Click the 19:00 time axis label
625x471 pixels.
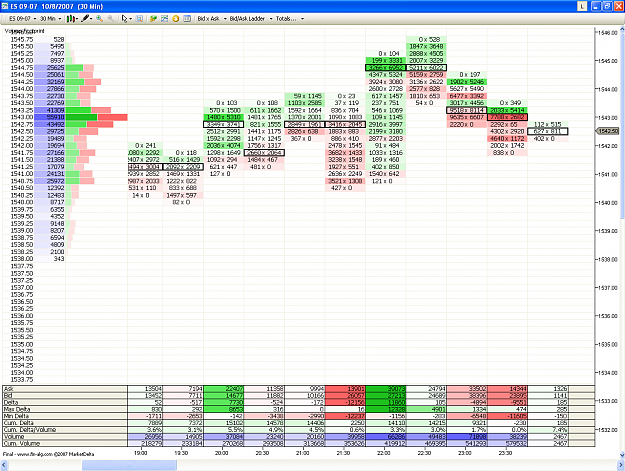140,453
